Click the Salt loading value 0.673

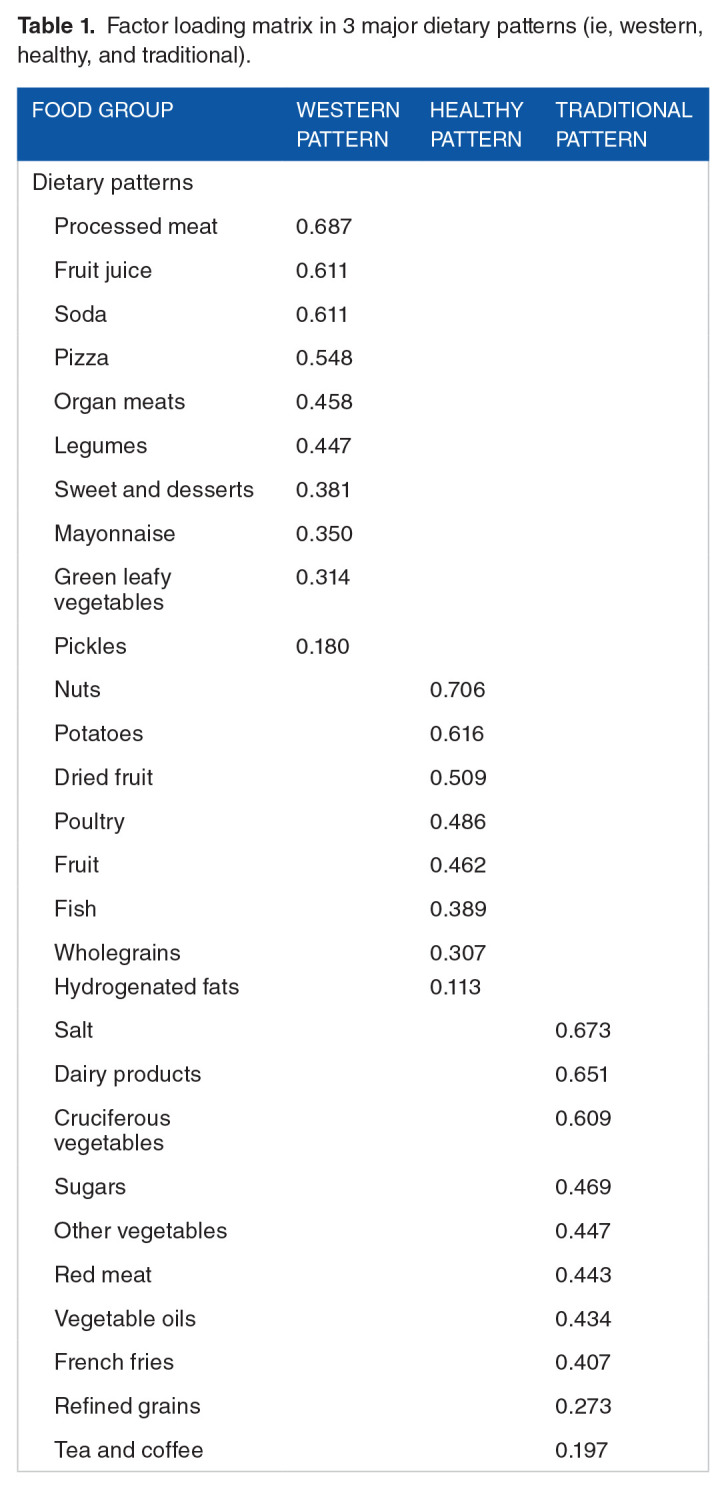click(x=583, y=1030)
